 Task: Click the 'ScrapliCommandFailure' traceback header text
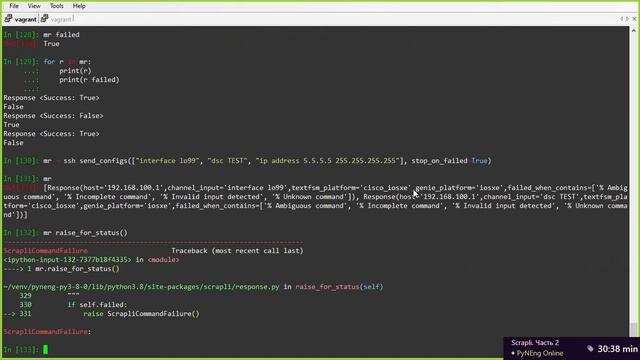[45, 251]
